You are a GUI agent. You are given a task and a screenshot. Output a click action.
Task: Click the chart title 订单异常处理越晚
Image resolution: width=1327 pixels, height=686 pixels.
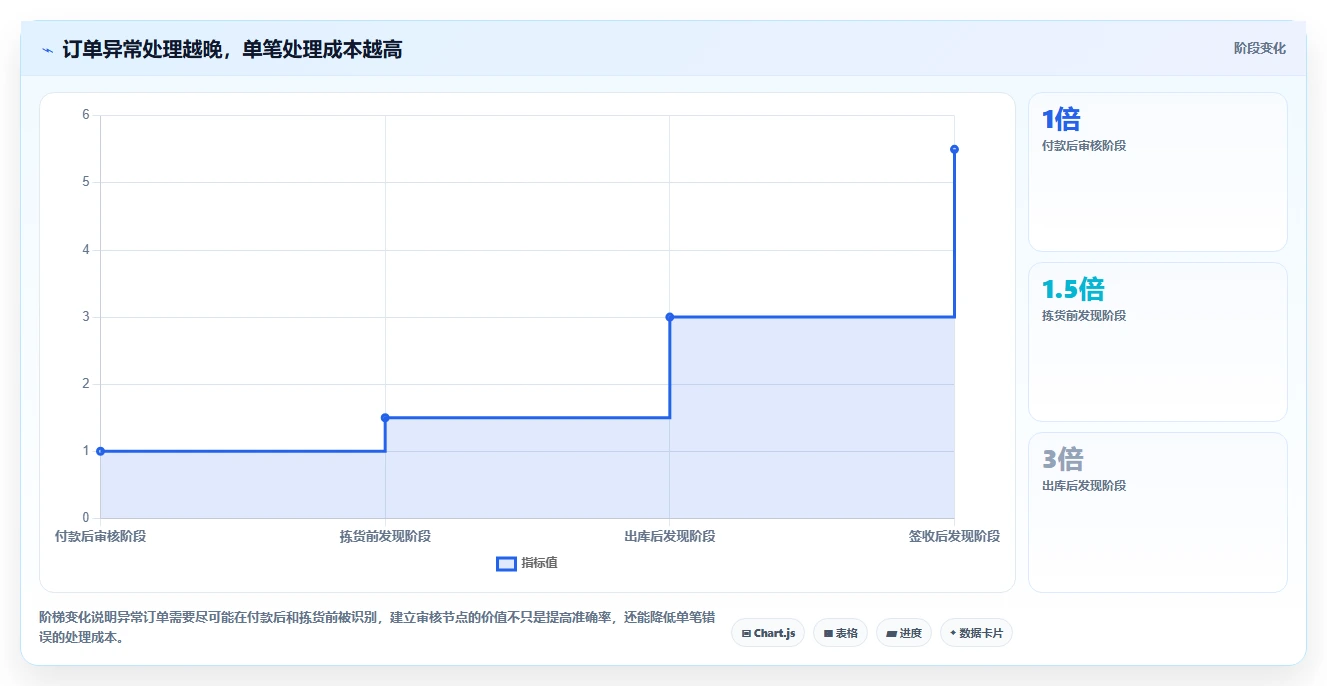(231, 49)
